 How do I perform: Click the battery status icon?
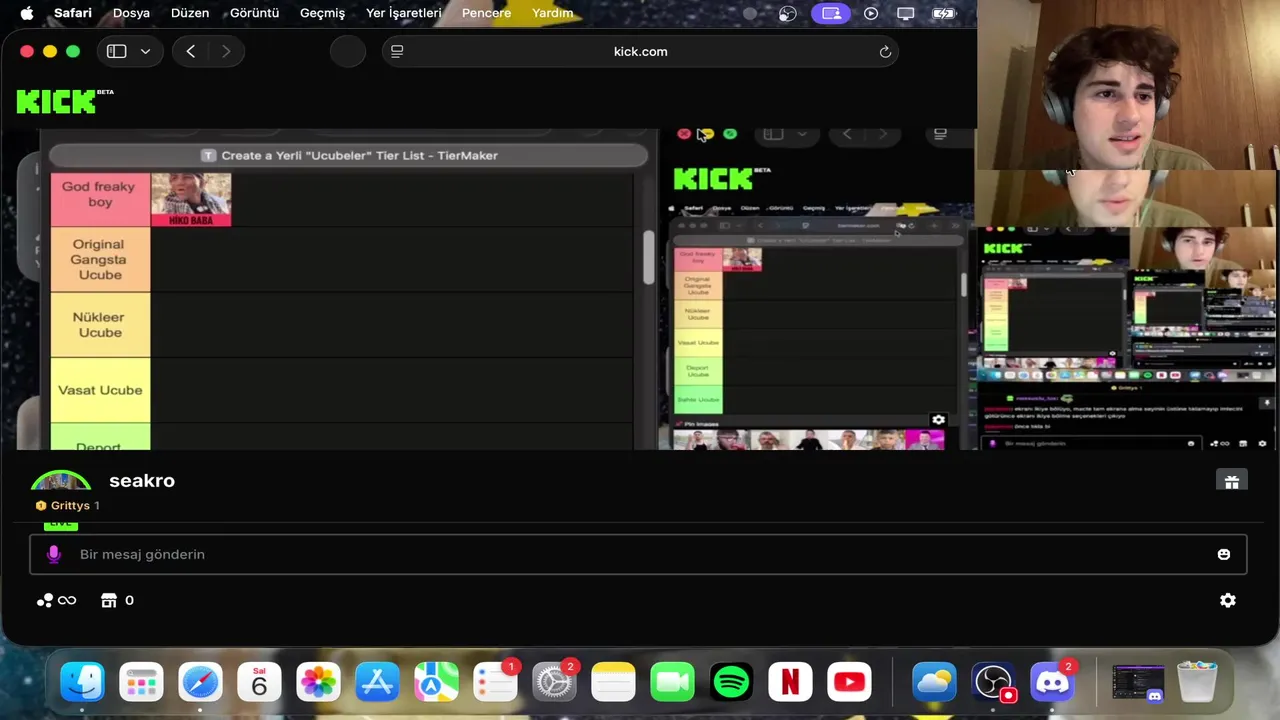point(943,13)
